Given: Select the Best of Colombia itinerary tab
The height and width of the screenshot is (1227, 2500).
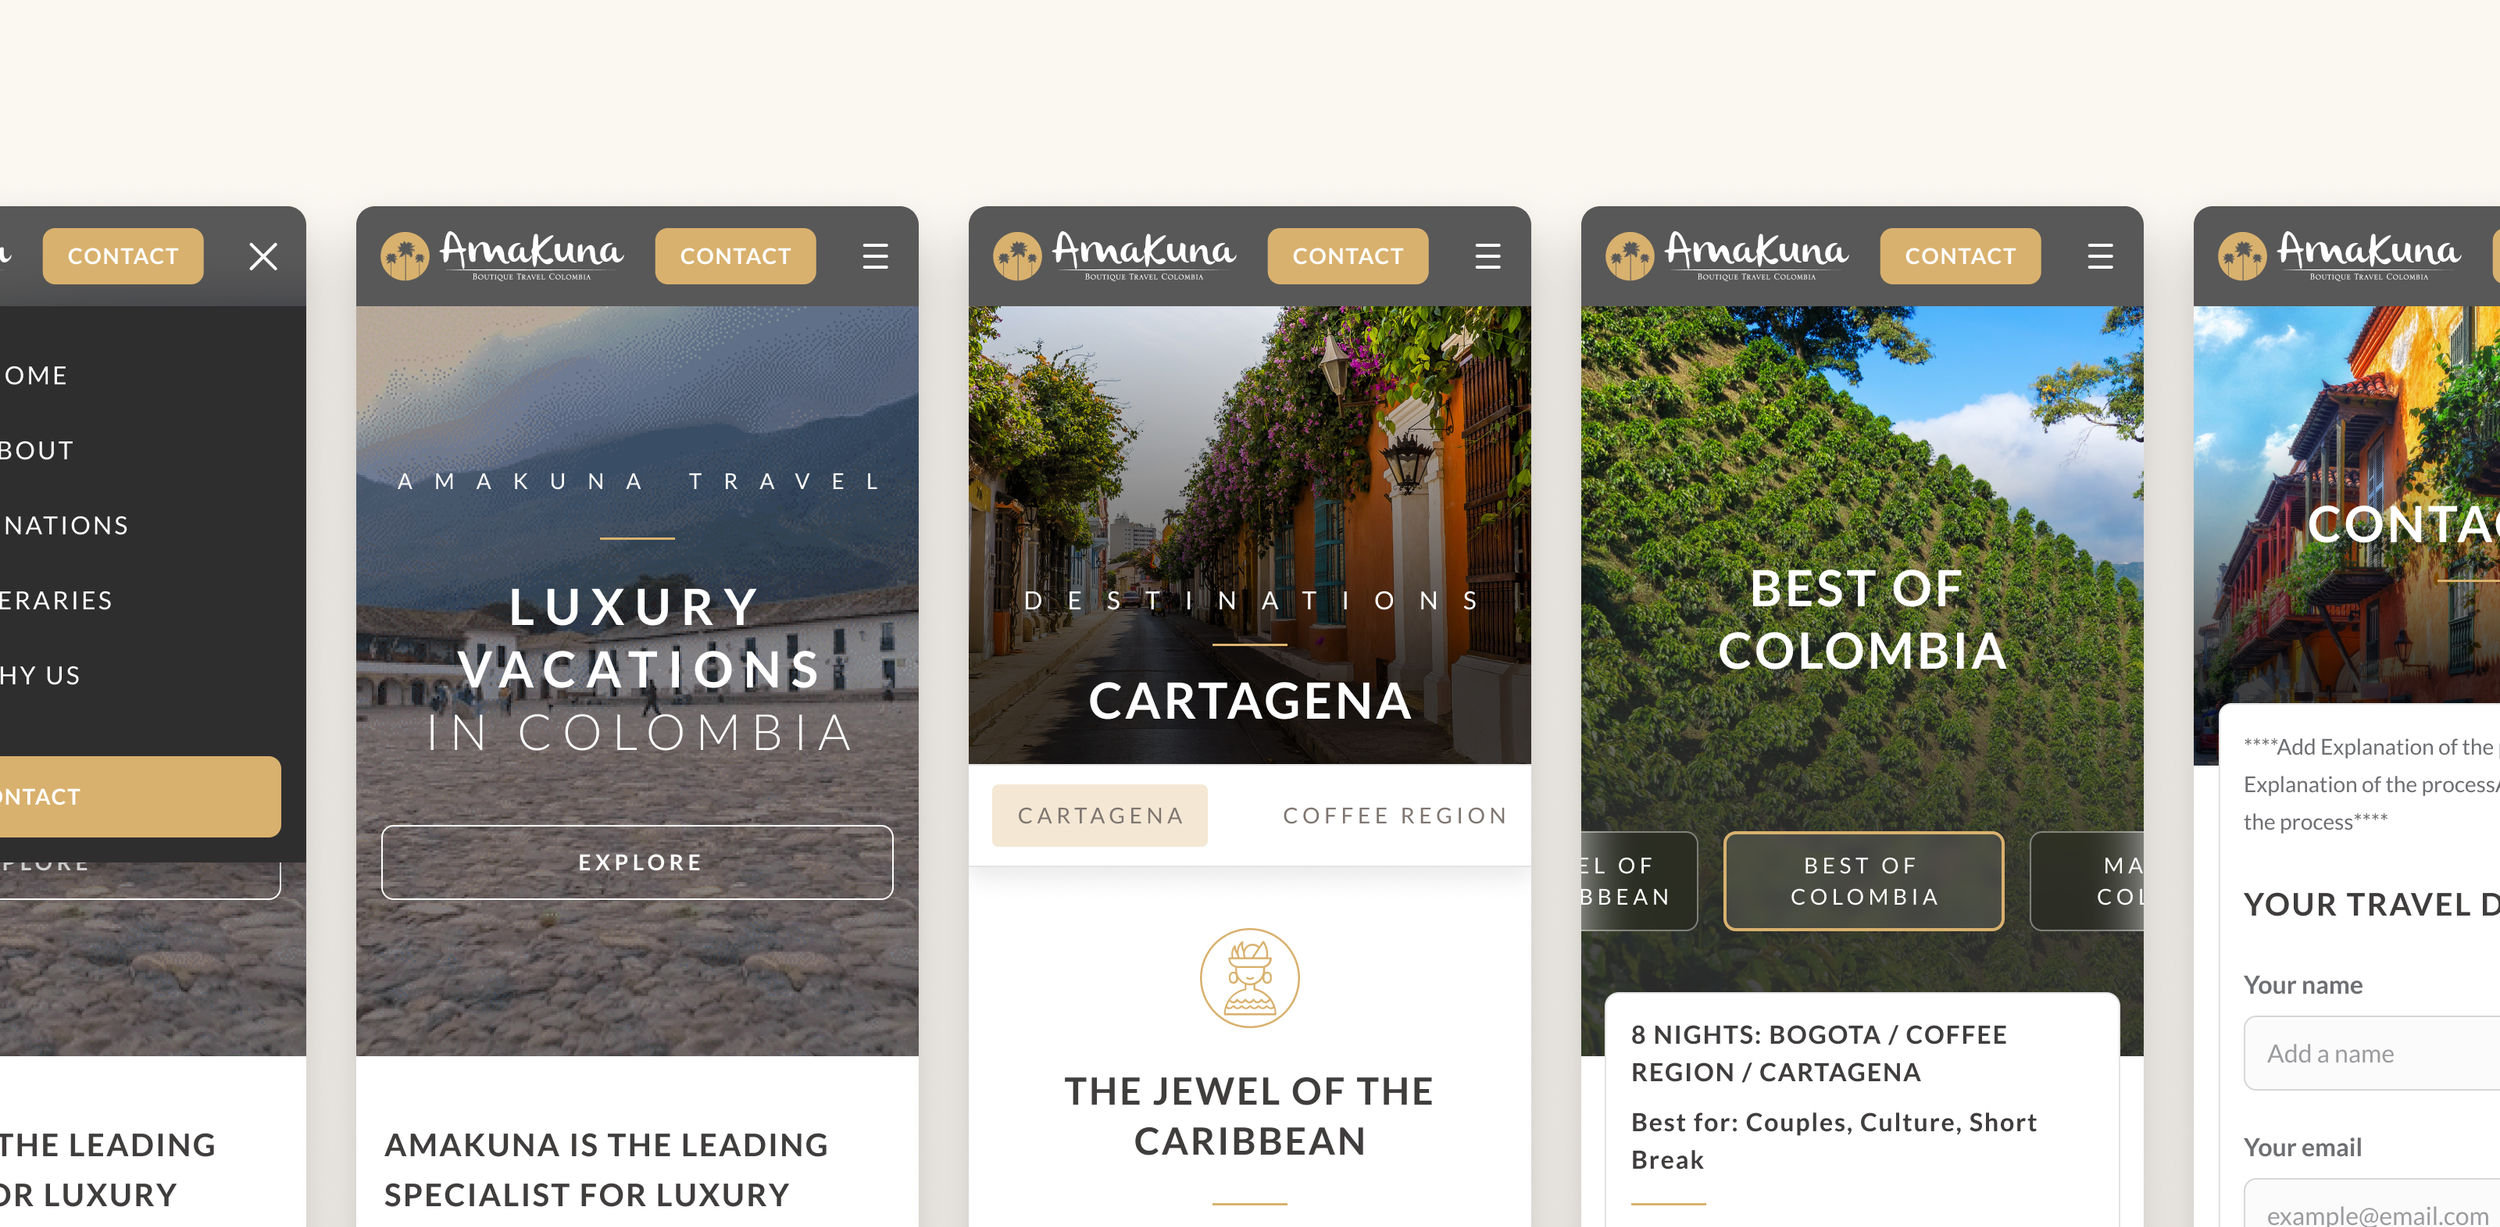Looking at the screenshot, I should 1864,881.
